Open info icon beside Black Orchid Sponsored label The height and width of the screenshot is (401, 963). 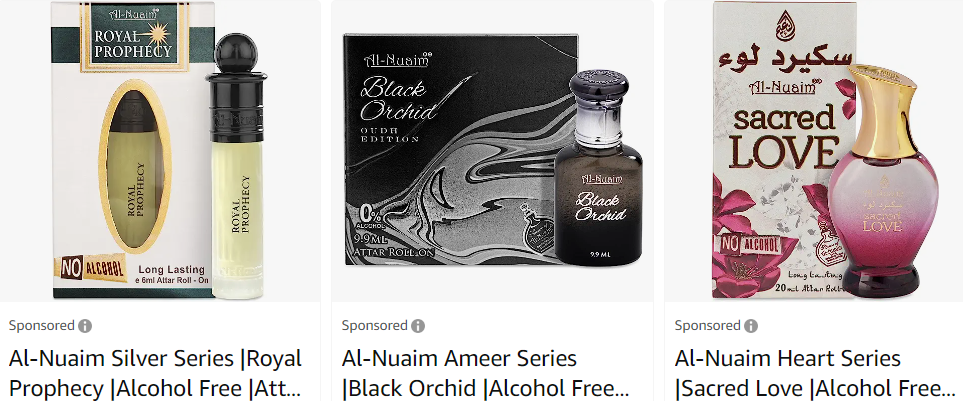[x=418, y=326]
